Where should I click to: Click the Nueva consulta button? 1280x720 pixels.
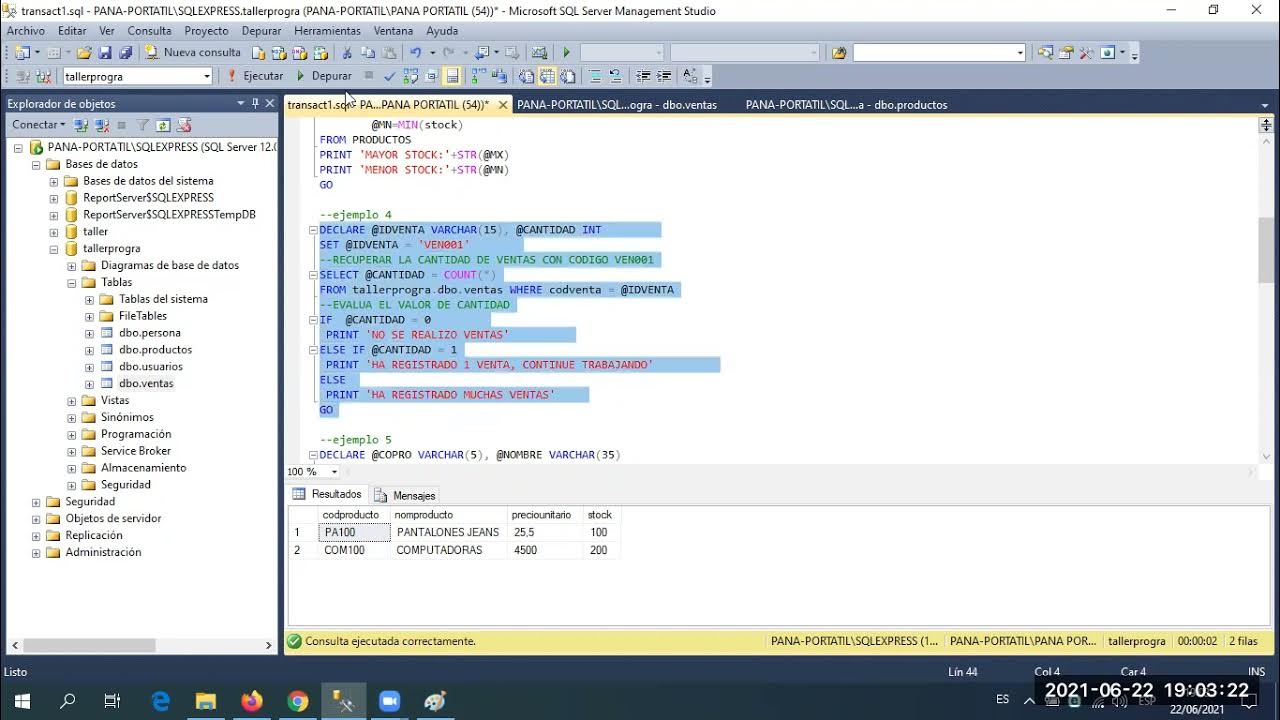point(193,52)
